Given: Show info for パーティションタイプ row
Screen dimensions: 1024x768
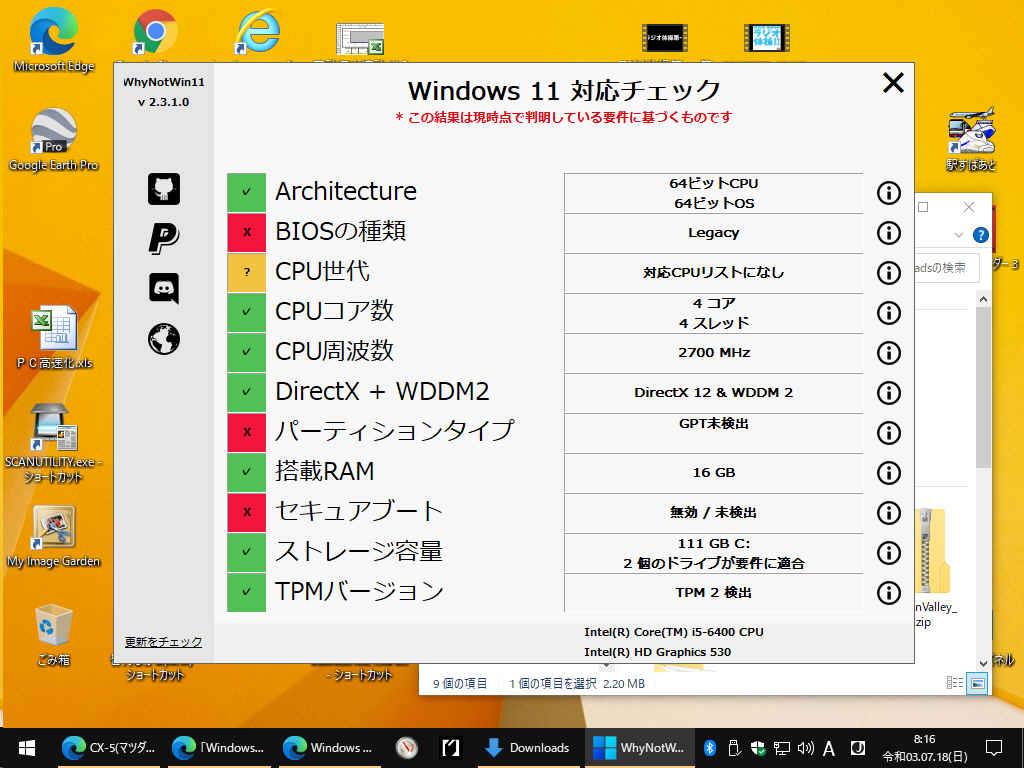Looking at the screenshot, I should click(888, 432).
